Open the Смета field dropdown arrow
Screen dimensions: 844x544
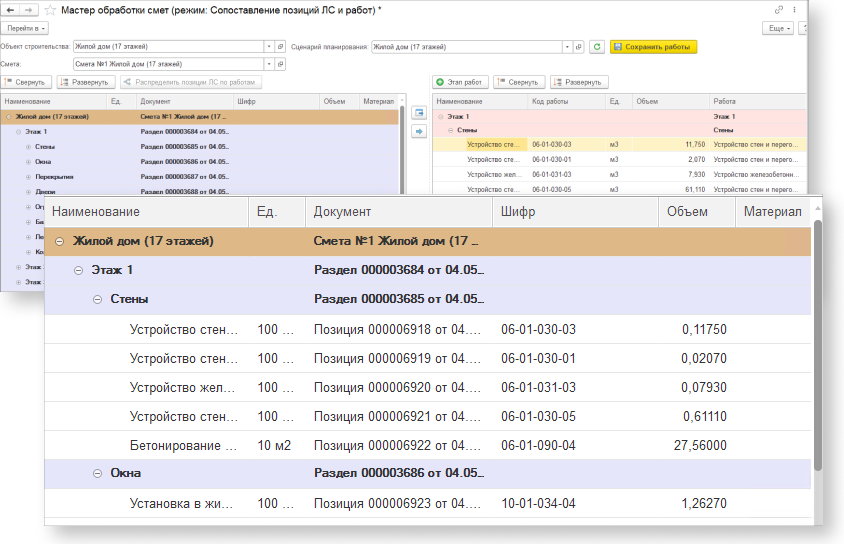point(268,64)
